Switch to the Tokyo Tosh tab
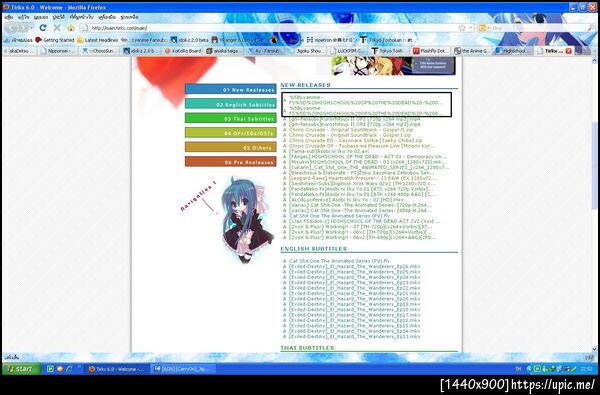Screen dimensions: 600x395 point(390,51)
